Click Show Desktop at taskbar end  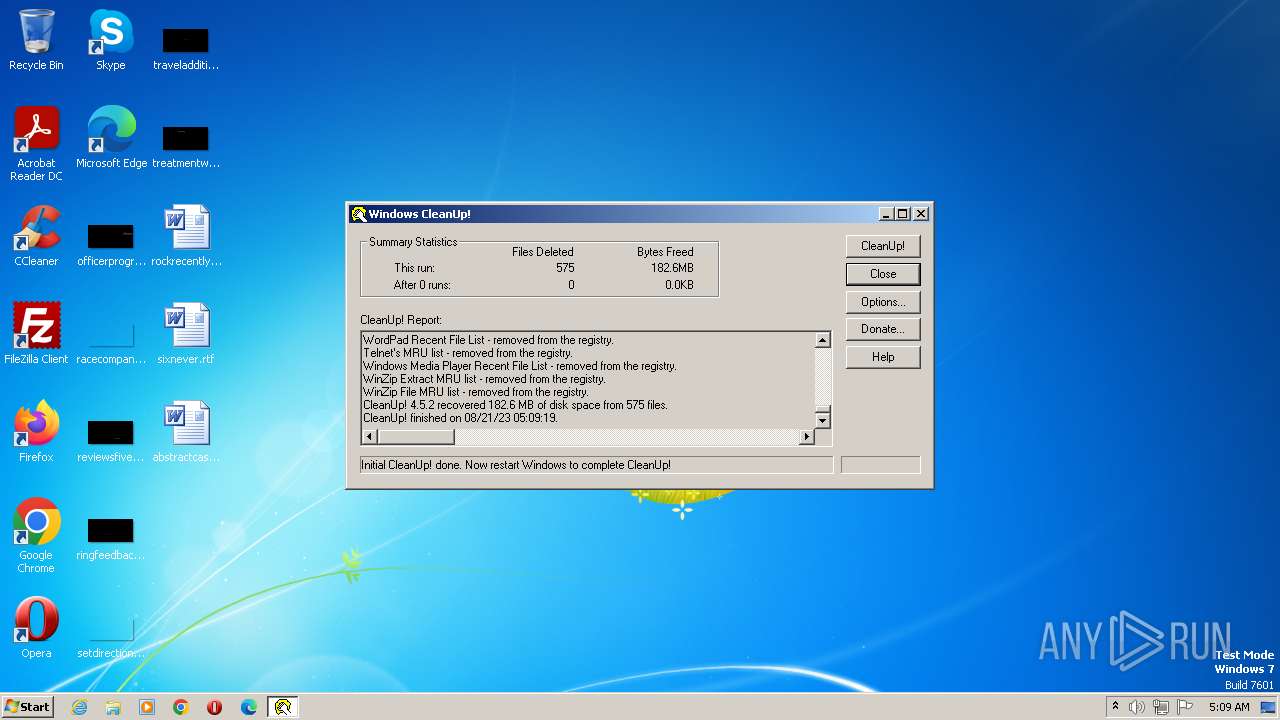pos(1269,707)
